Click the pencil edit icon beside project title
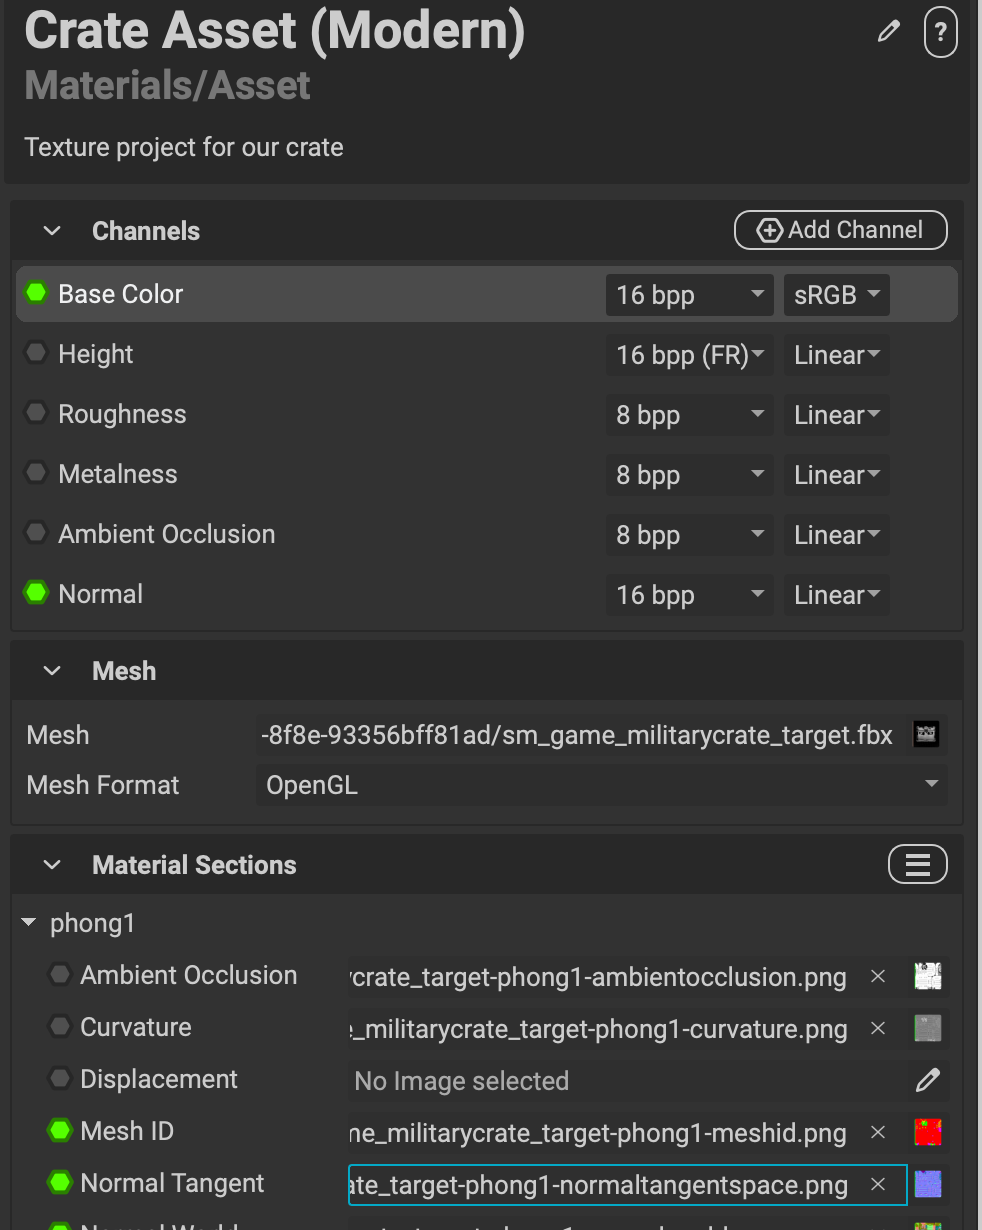Screen dimensions: 982x1230 [x=888, y=32]
